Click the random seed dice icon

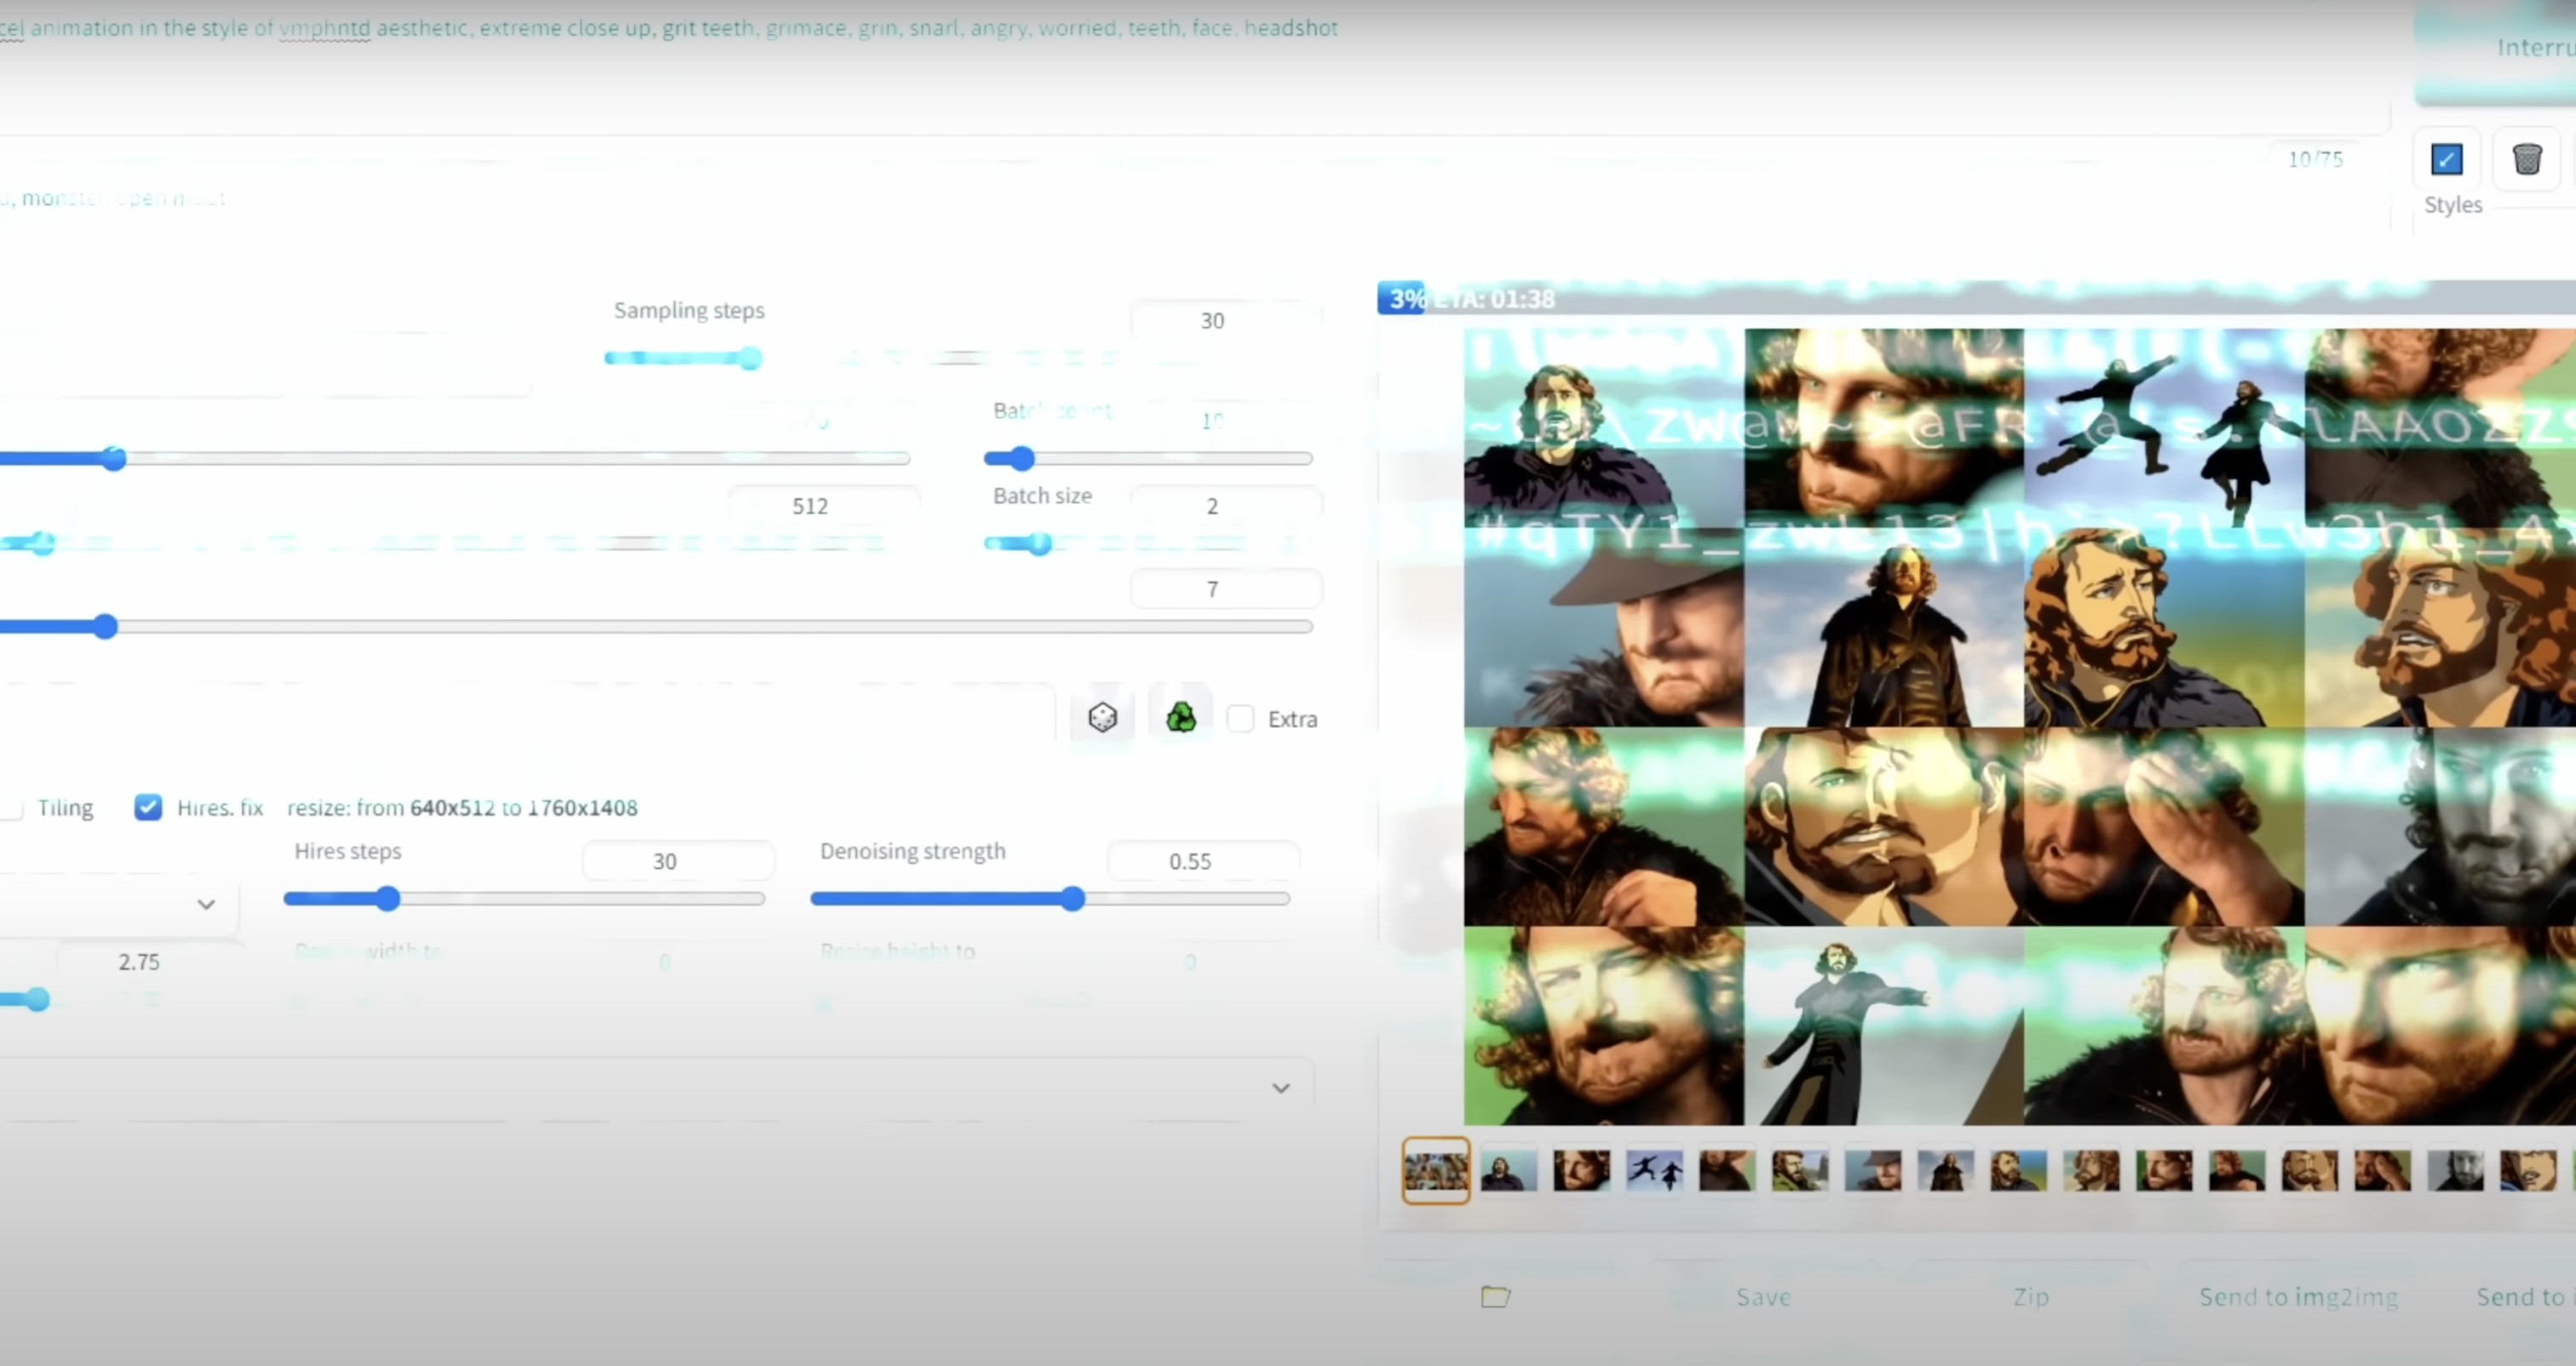1102,717
